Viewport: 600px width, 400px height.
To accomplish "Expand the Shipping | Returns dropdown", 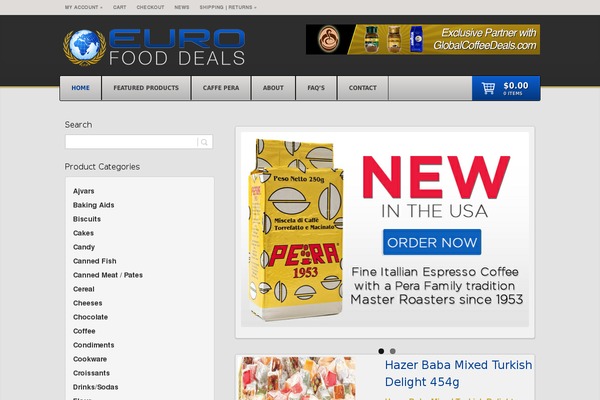I will click(228, 7).
